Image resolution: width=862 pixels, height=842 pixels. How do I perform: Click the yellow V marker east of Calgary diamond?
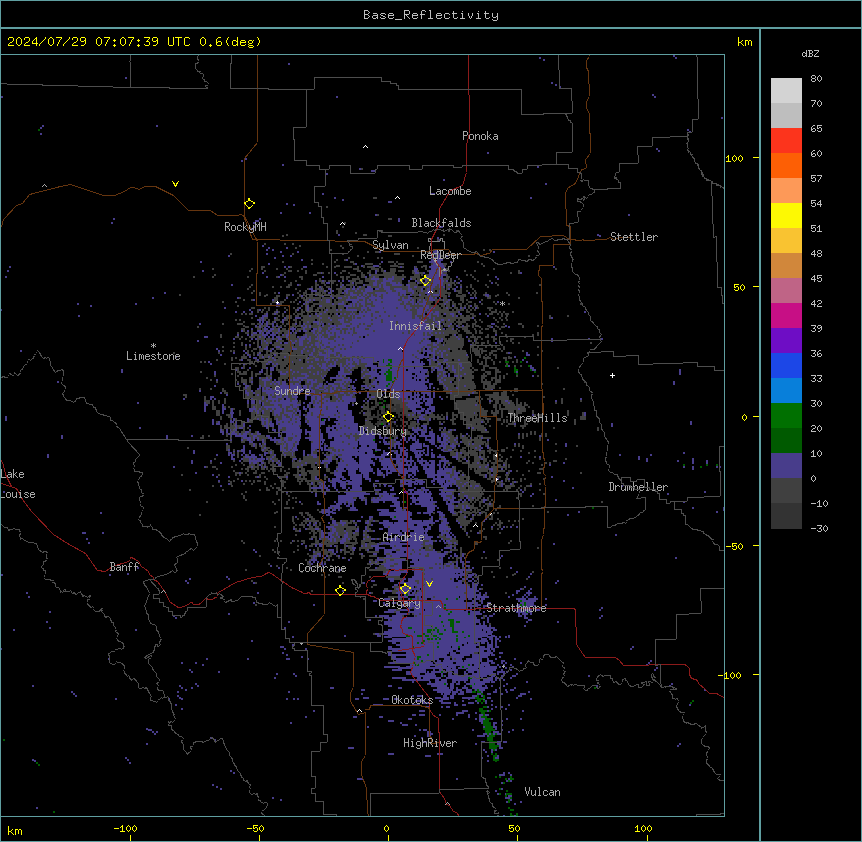click(x=429, y=584)
